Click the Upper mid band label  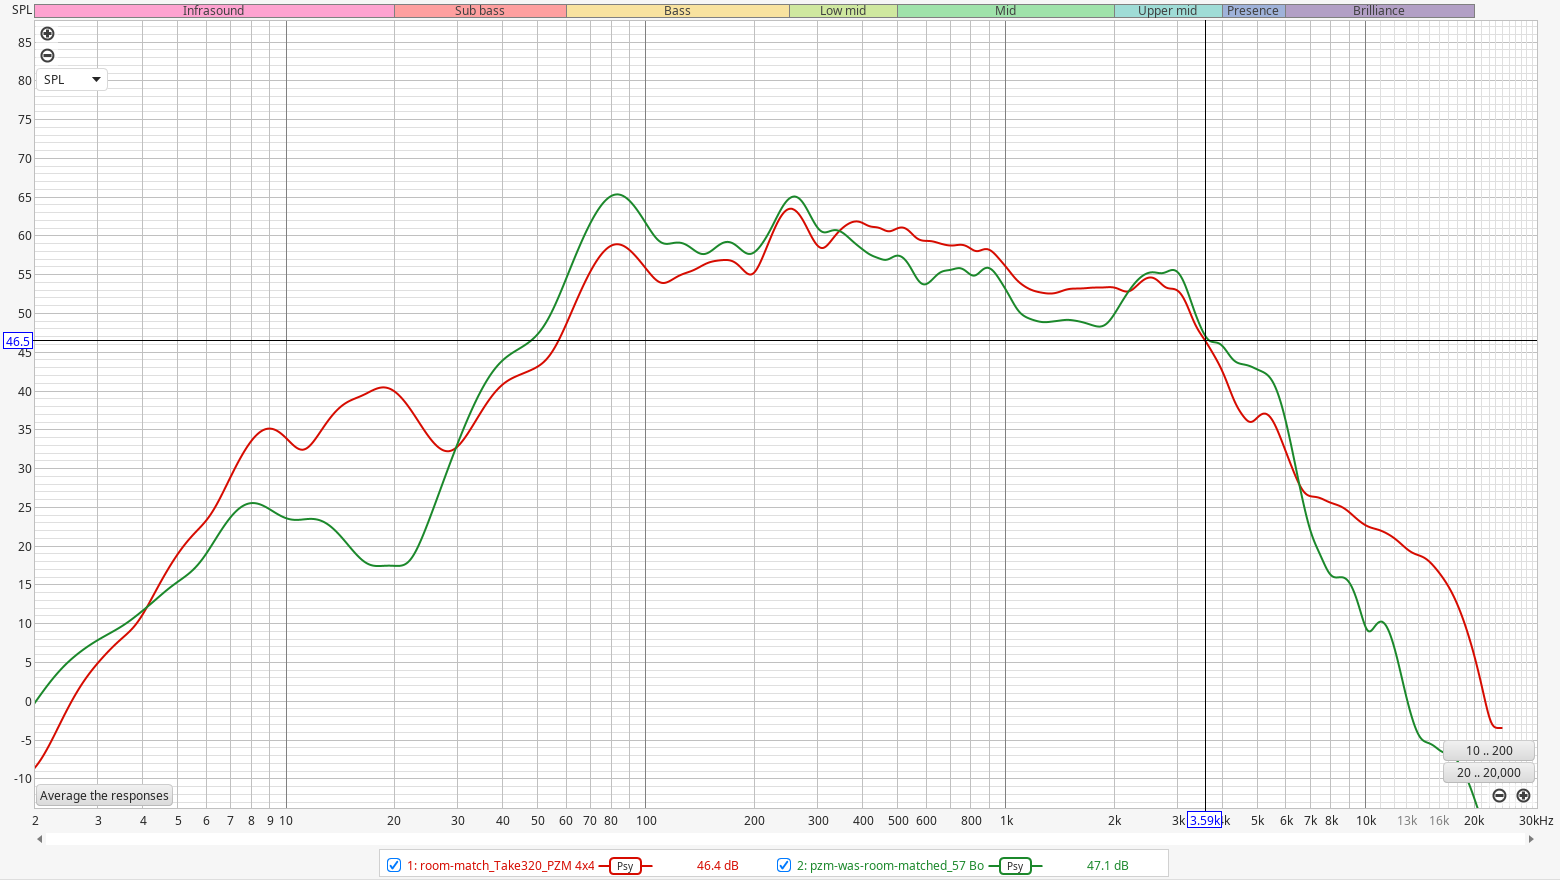(1167, 11)
